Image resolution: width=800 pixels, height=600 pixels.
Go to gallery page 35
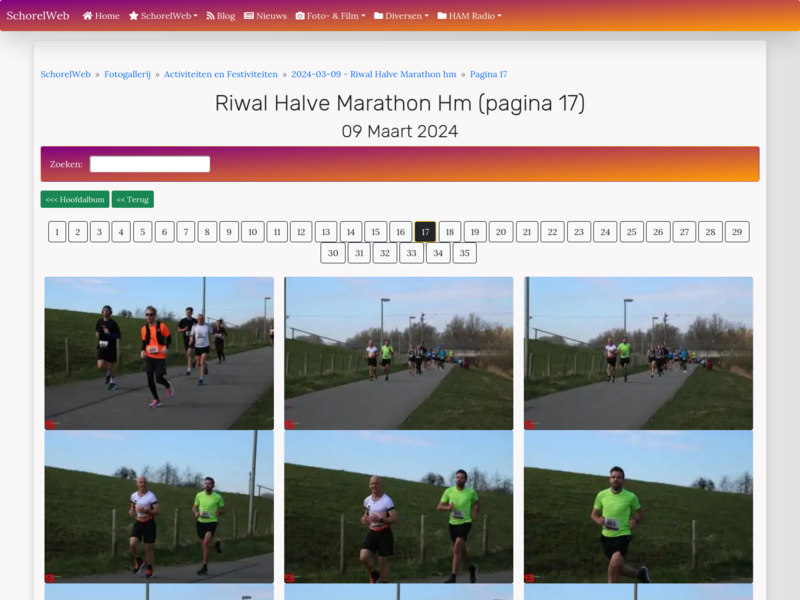(x=464, y=253)
